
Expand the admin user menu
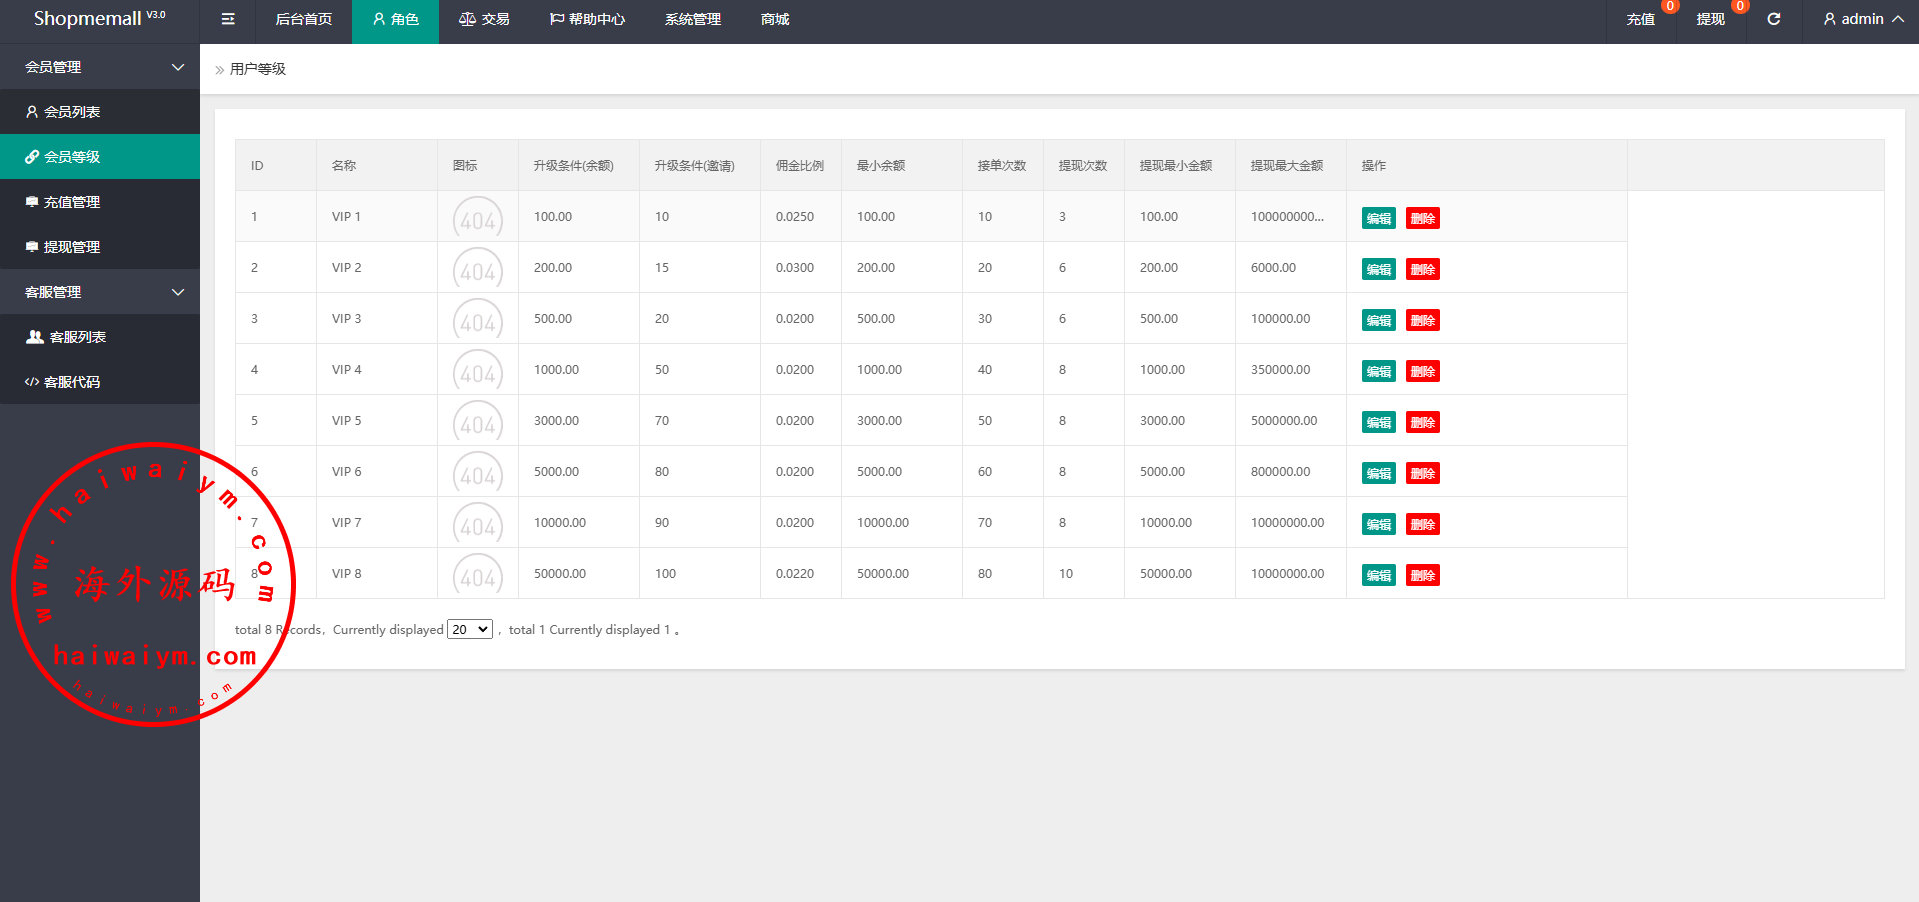(1862, 19)
